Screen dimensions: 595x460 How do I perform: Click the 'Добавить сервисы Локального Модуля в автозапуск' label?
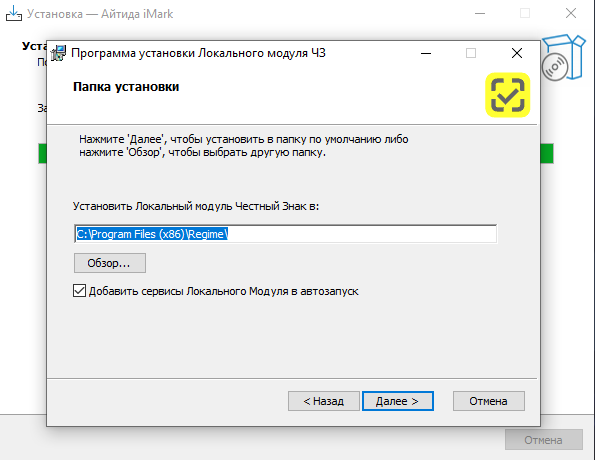coord(224,291)
